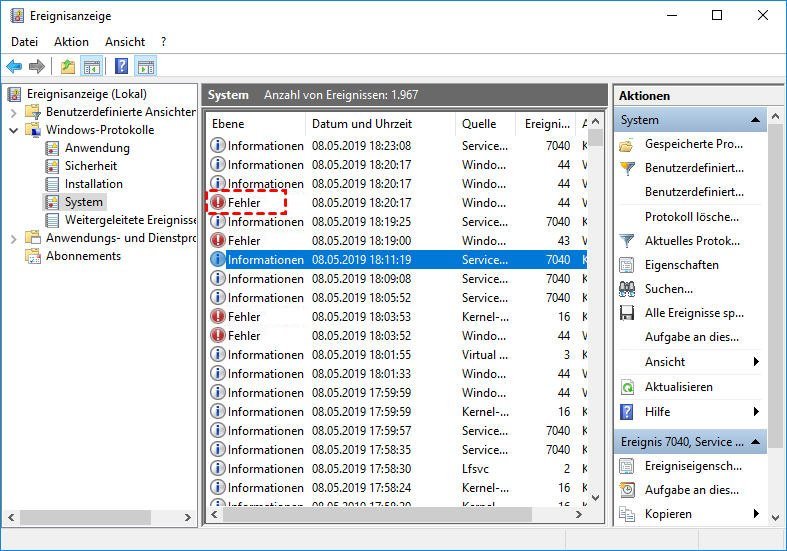Click the Eigenschaften properties icon

(627, 265)
